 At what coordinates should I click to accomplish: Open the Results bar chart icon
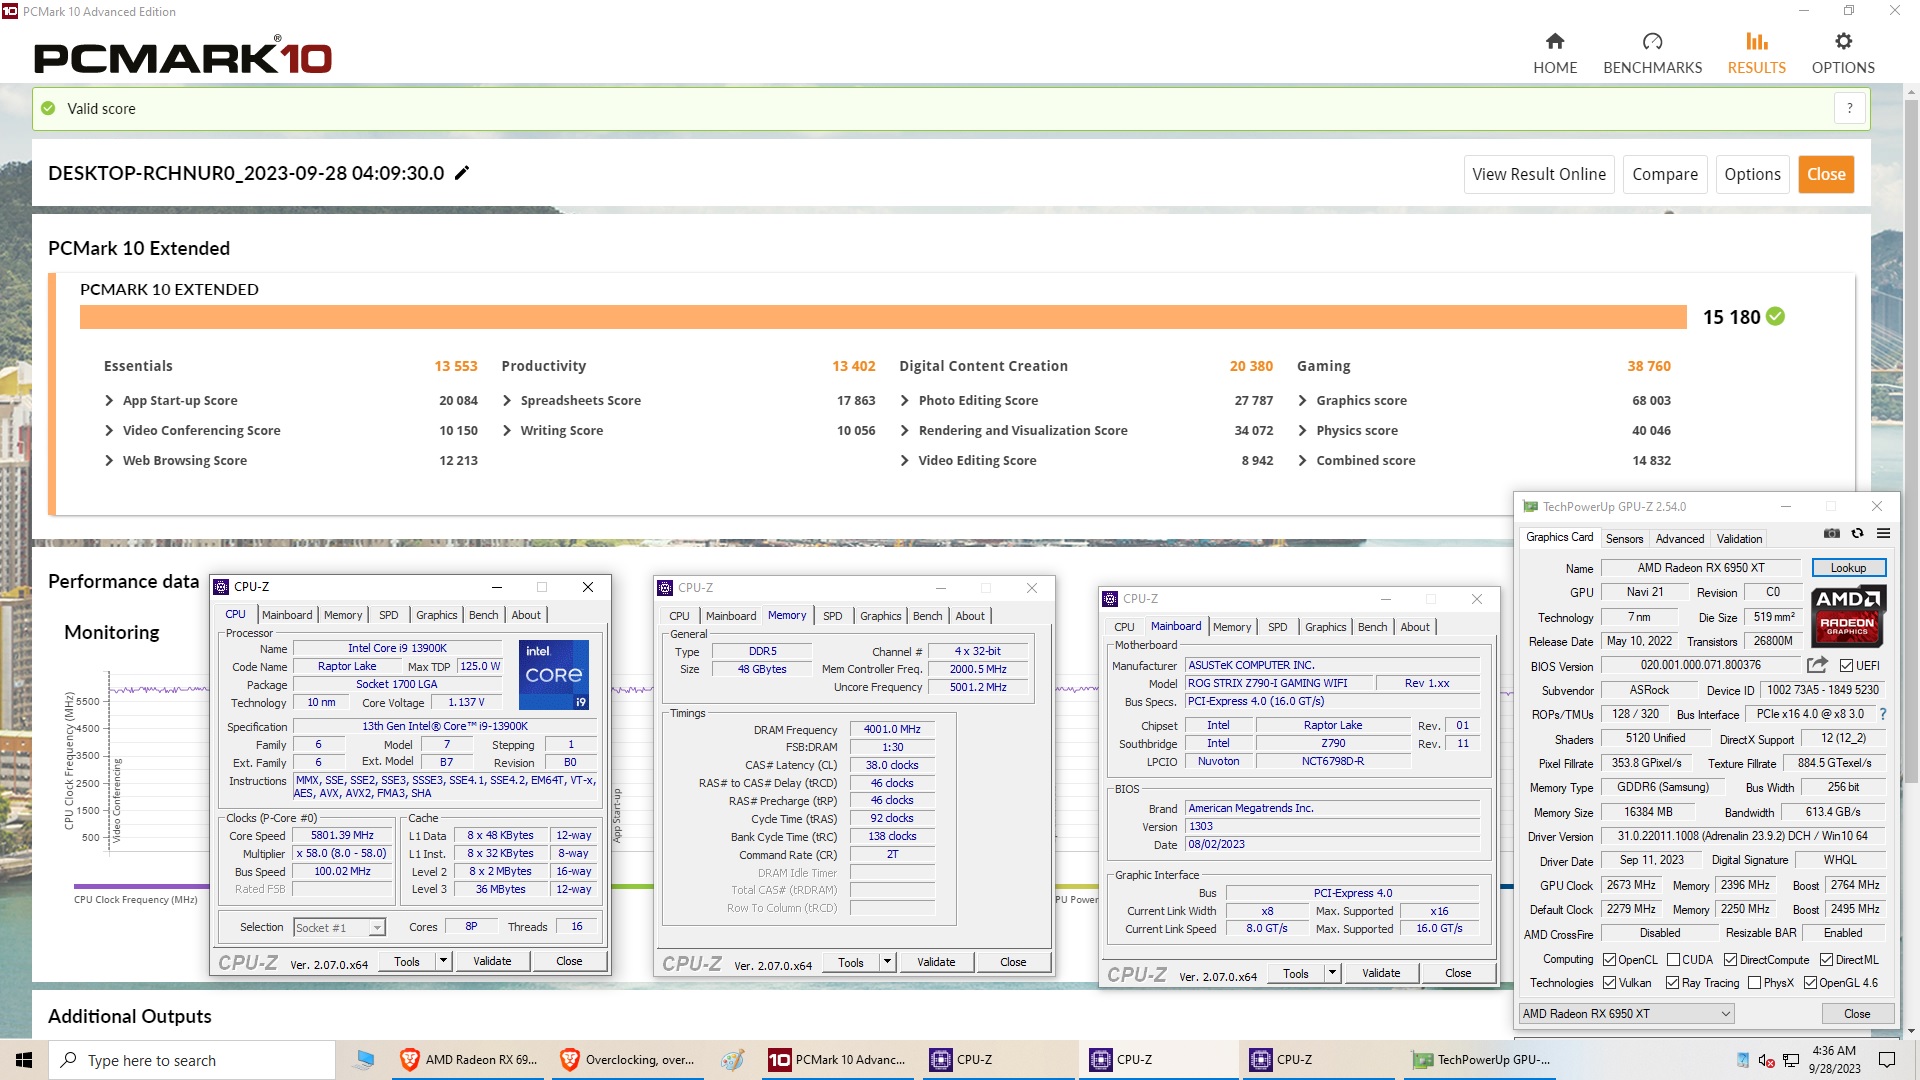pyautogui.click(x=1756, y=41)
